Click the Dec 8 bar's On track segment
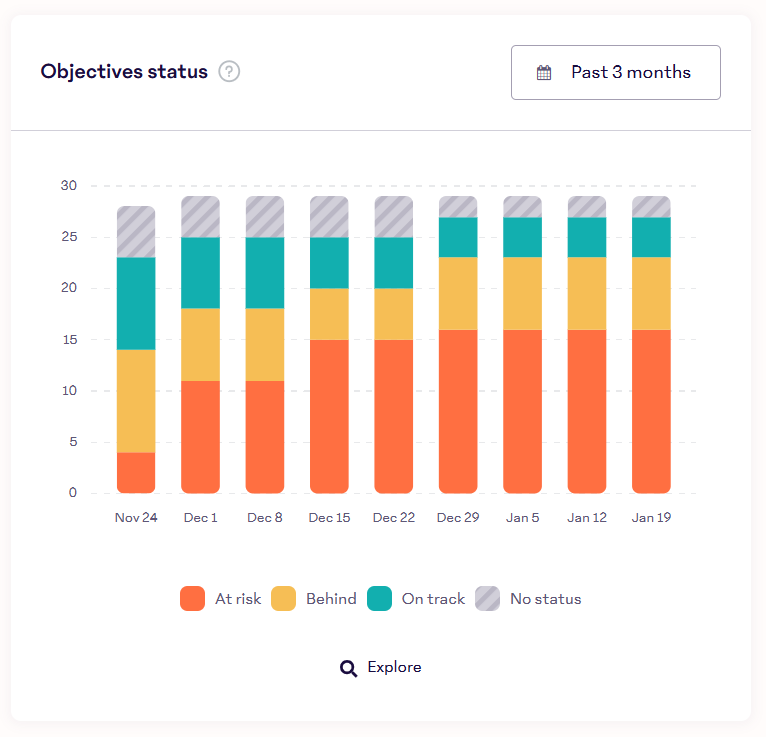 tap(265, 272)
